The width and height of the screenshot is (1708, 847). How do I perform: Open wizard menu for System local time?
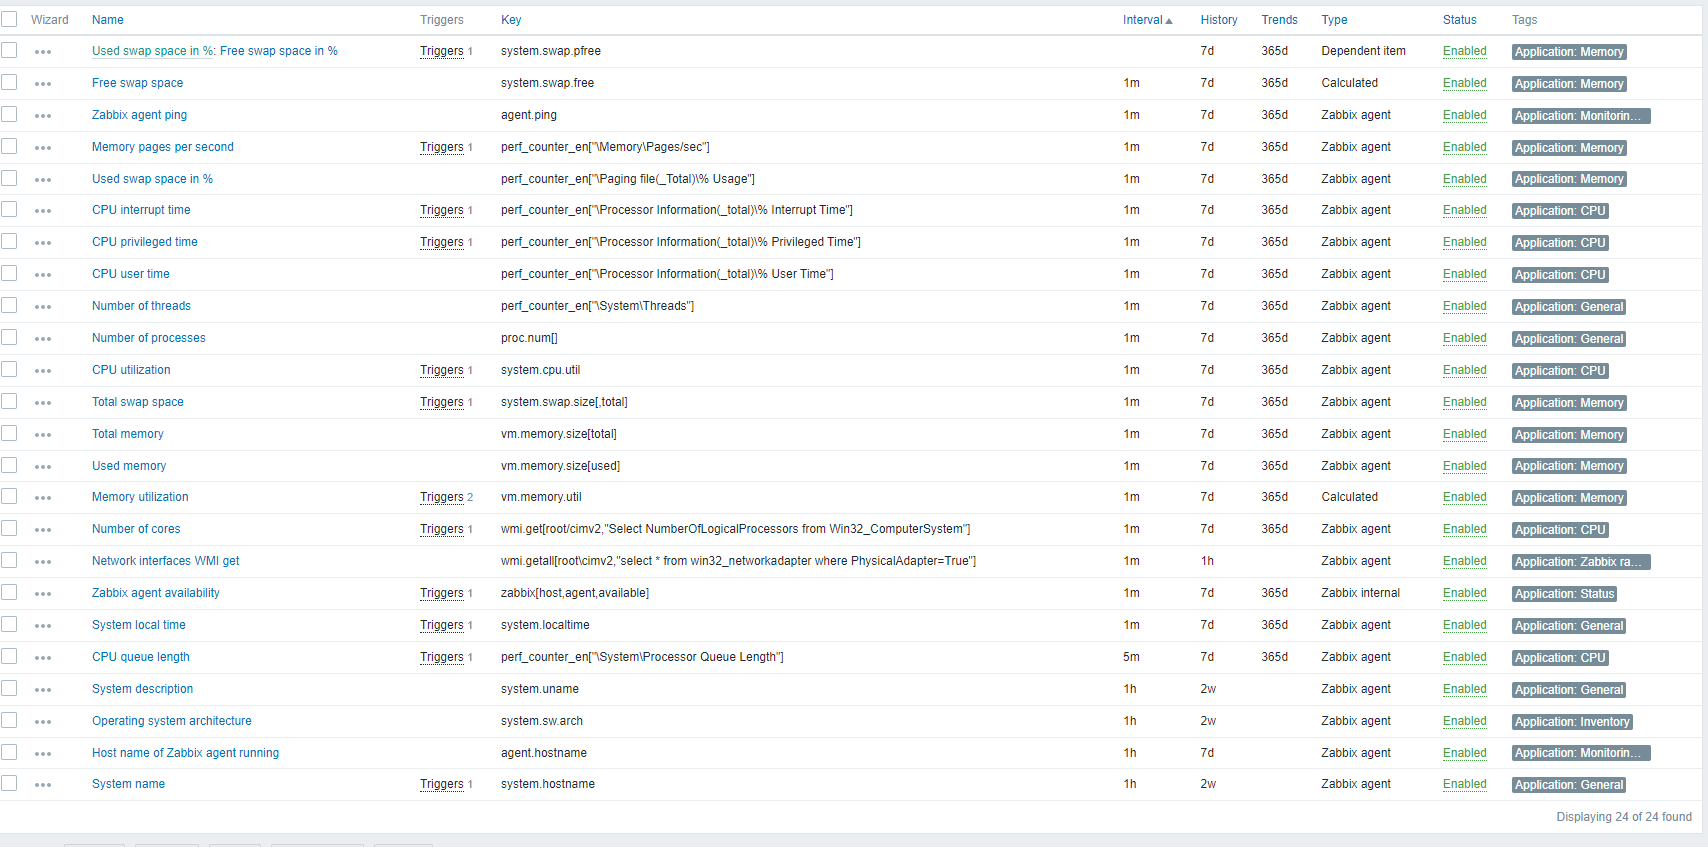click(43, 626)
